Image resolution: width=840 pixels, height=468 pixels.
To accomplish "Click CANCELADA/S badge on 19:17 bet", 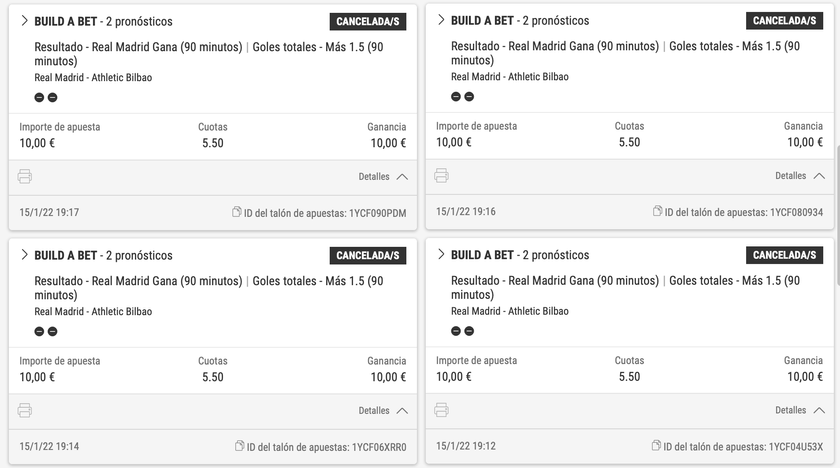I will click(368, 21).
